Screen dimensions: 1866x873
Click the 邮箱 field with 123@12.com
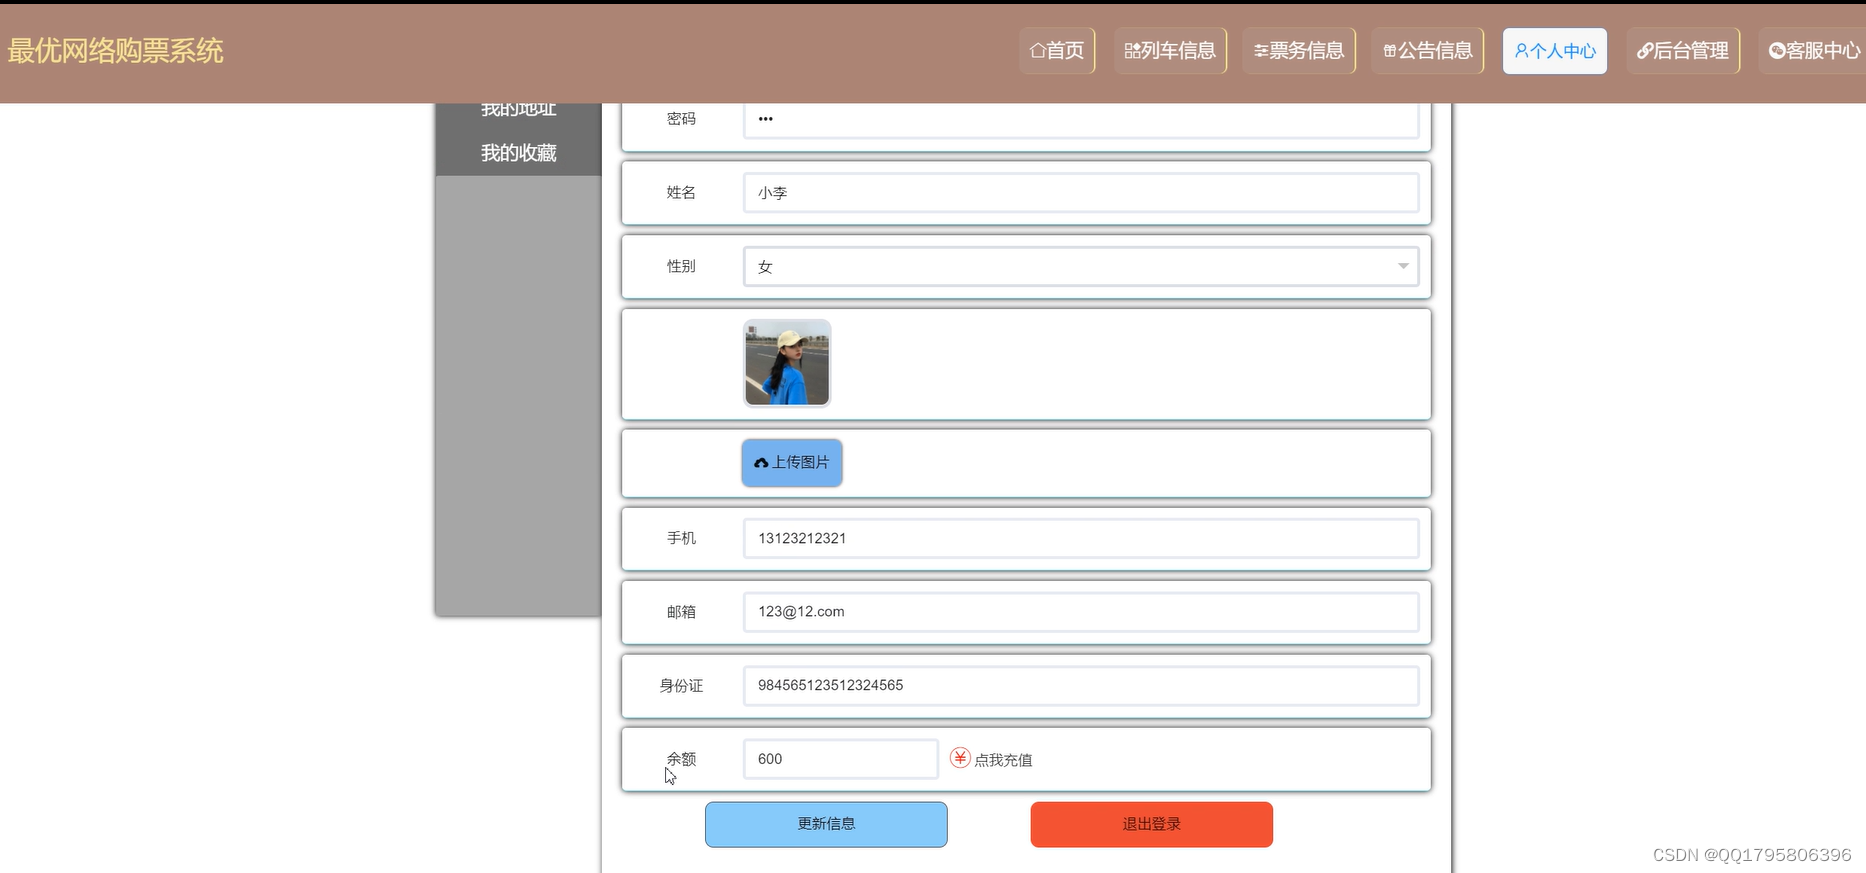1081,612
